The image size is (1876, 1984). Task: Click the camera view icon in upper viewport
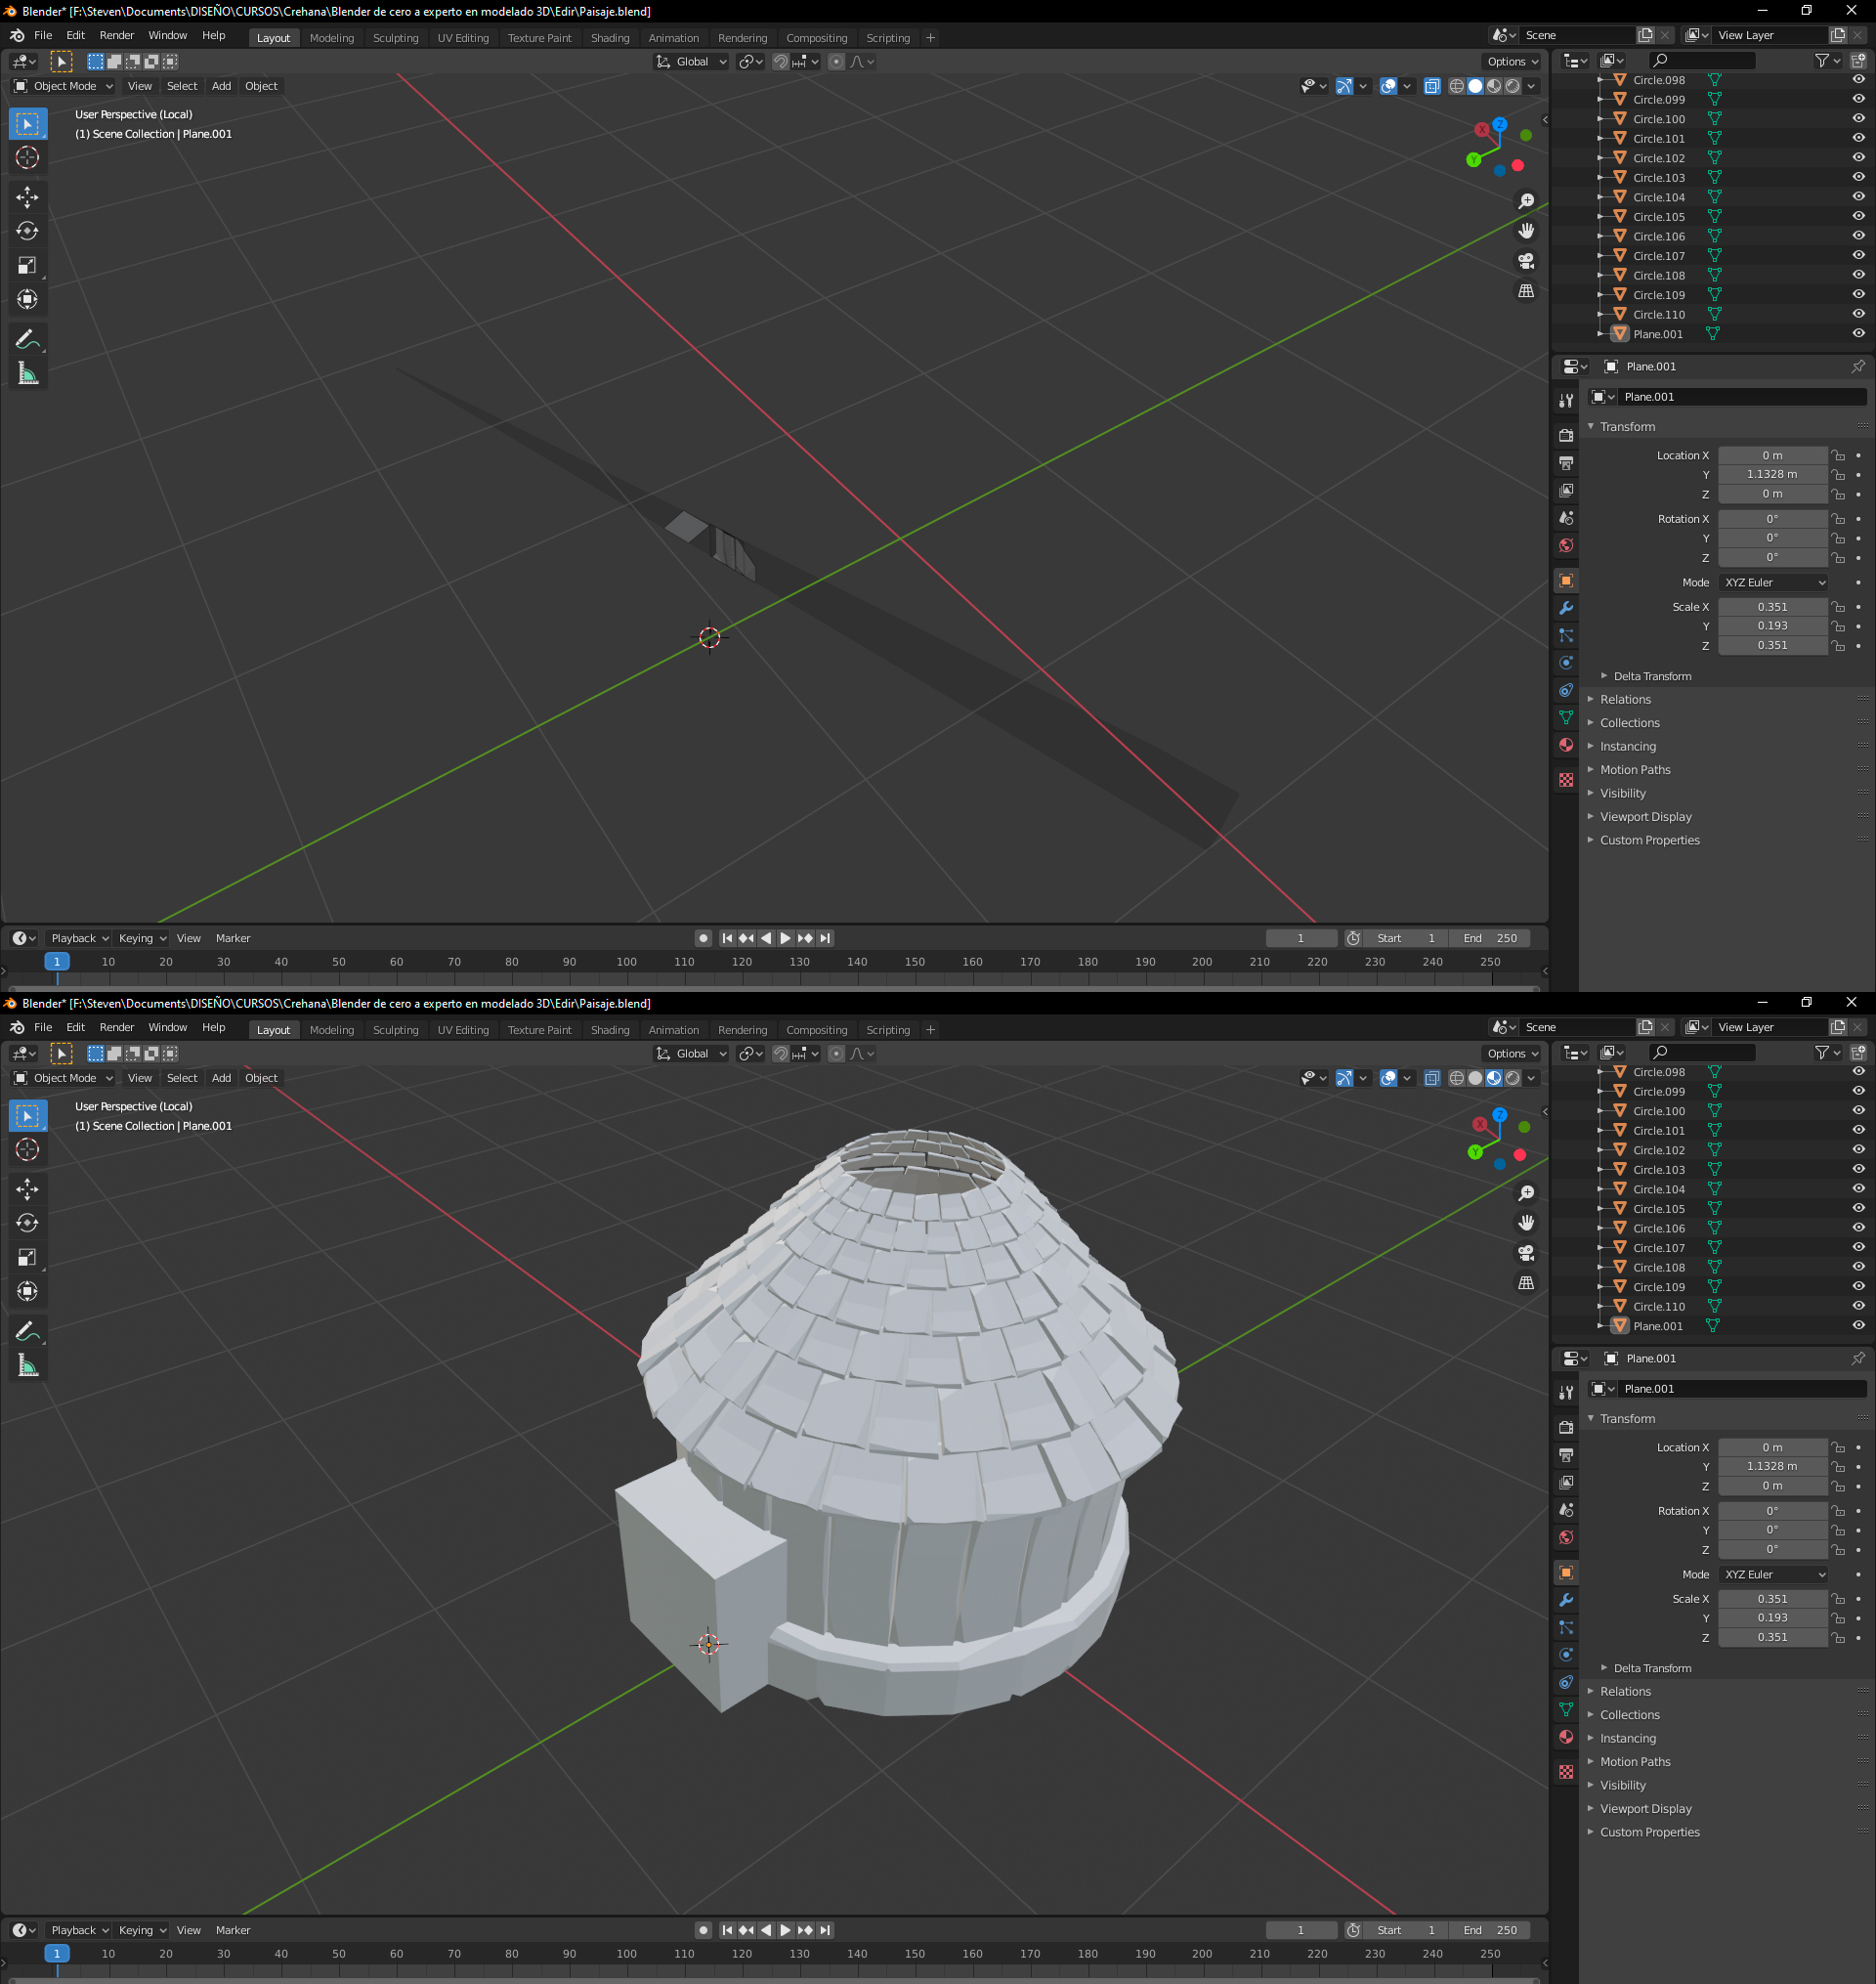pos(1526,261)
